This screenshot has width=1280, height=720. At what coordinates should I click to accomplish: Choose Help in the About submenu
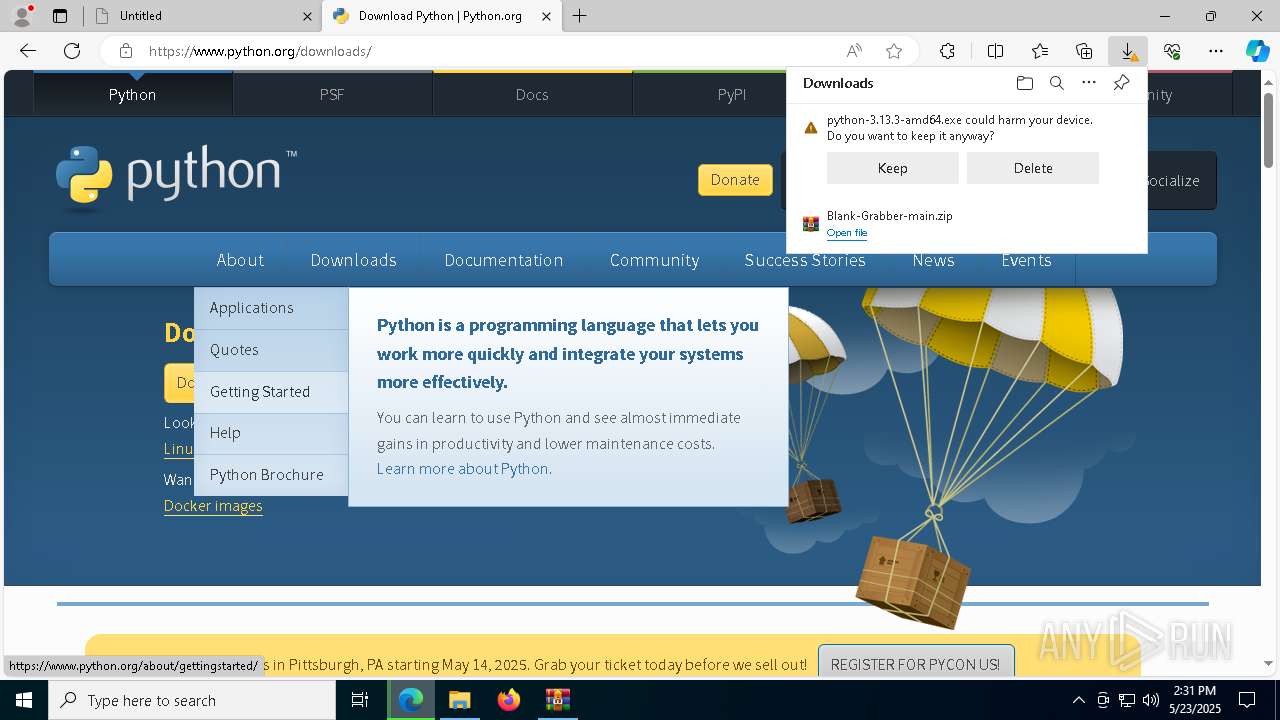click(x=271, y=433)
